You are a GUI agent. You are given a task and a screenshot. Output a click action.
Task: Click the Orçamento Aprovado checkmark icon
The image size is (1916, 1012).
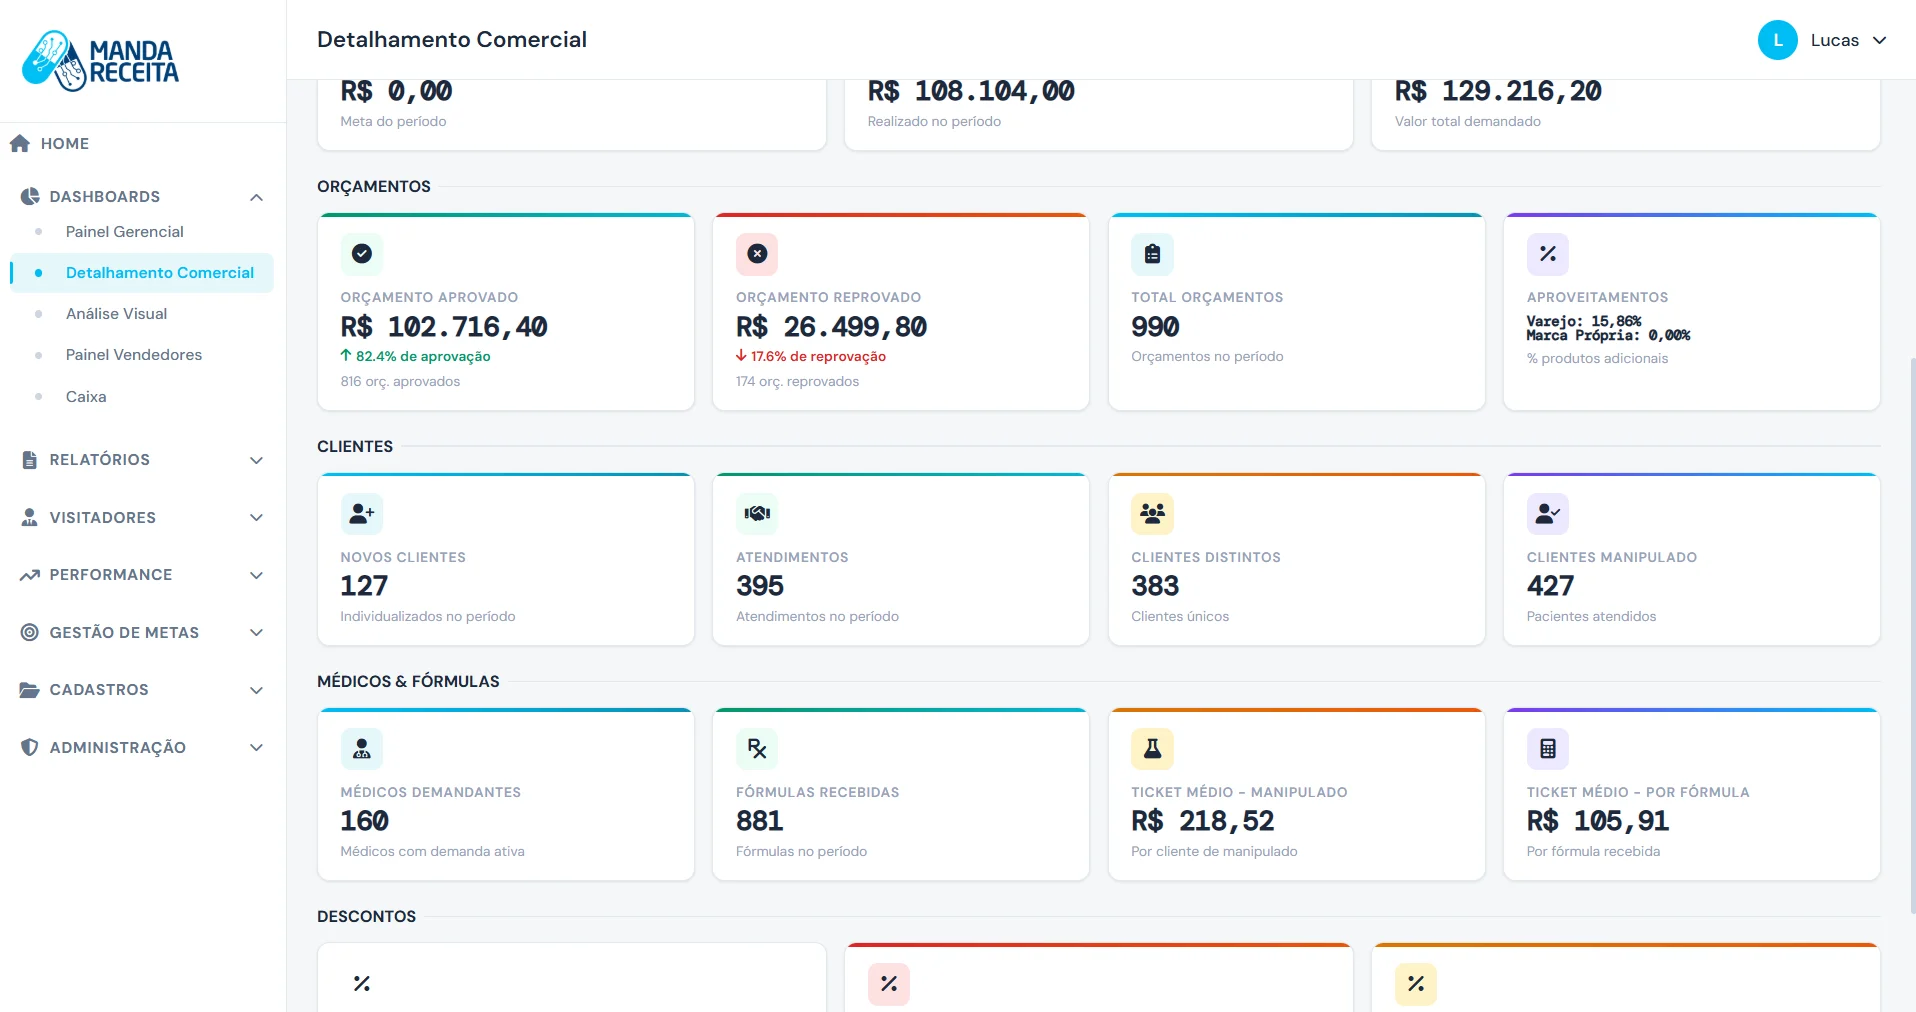(362, 254)
